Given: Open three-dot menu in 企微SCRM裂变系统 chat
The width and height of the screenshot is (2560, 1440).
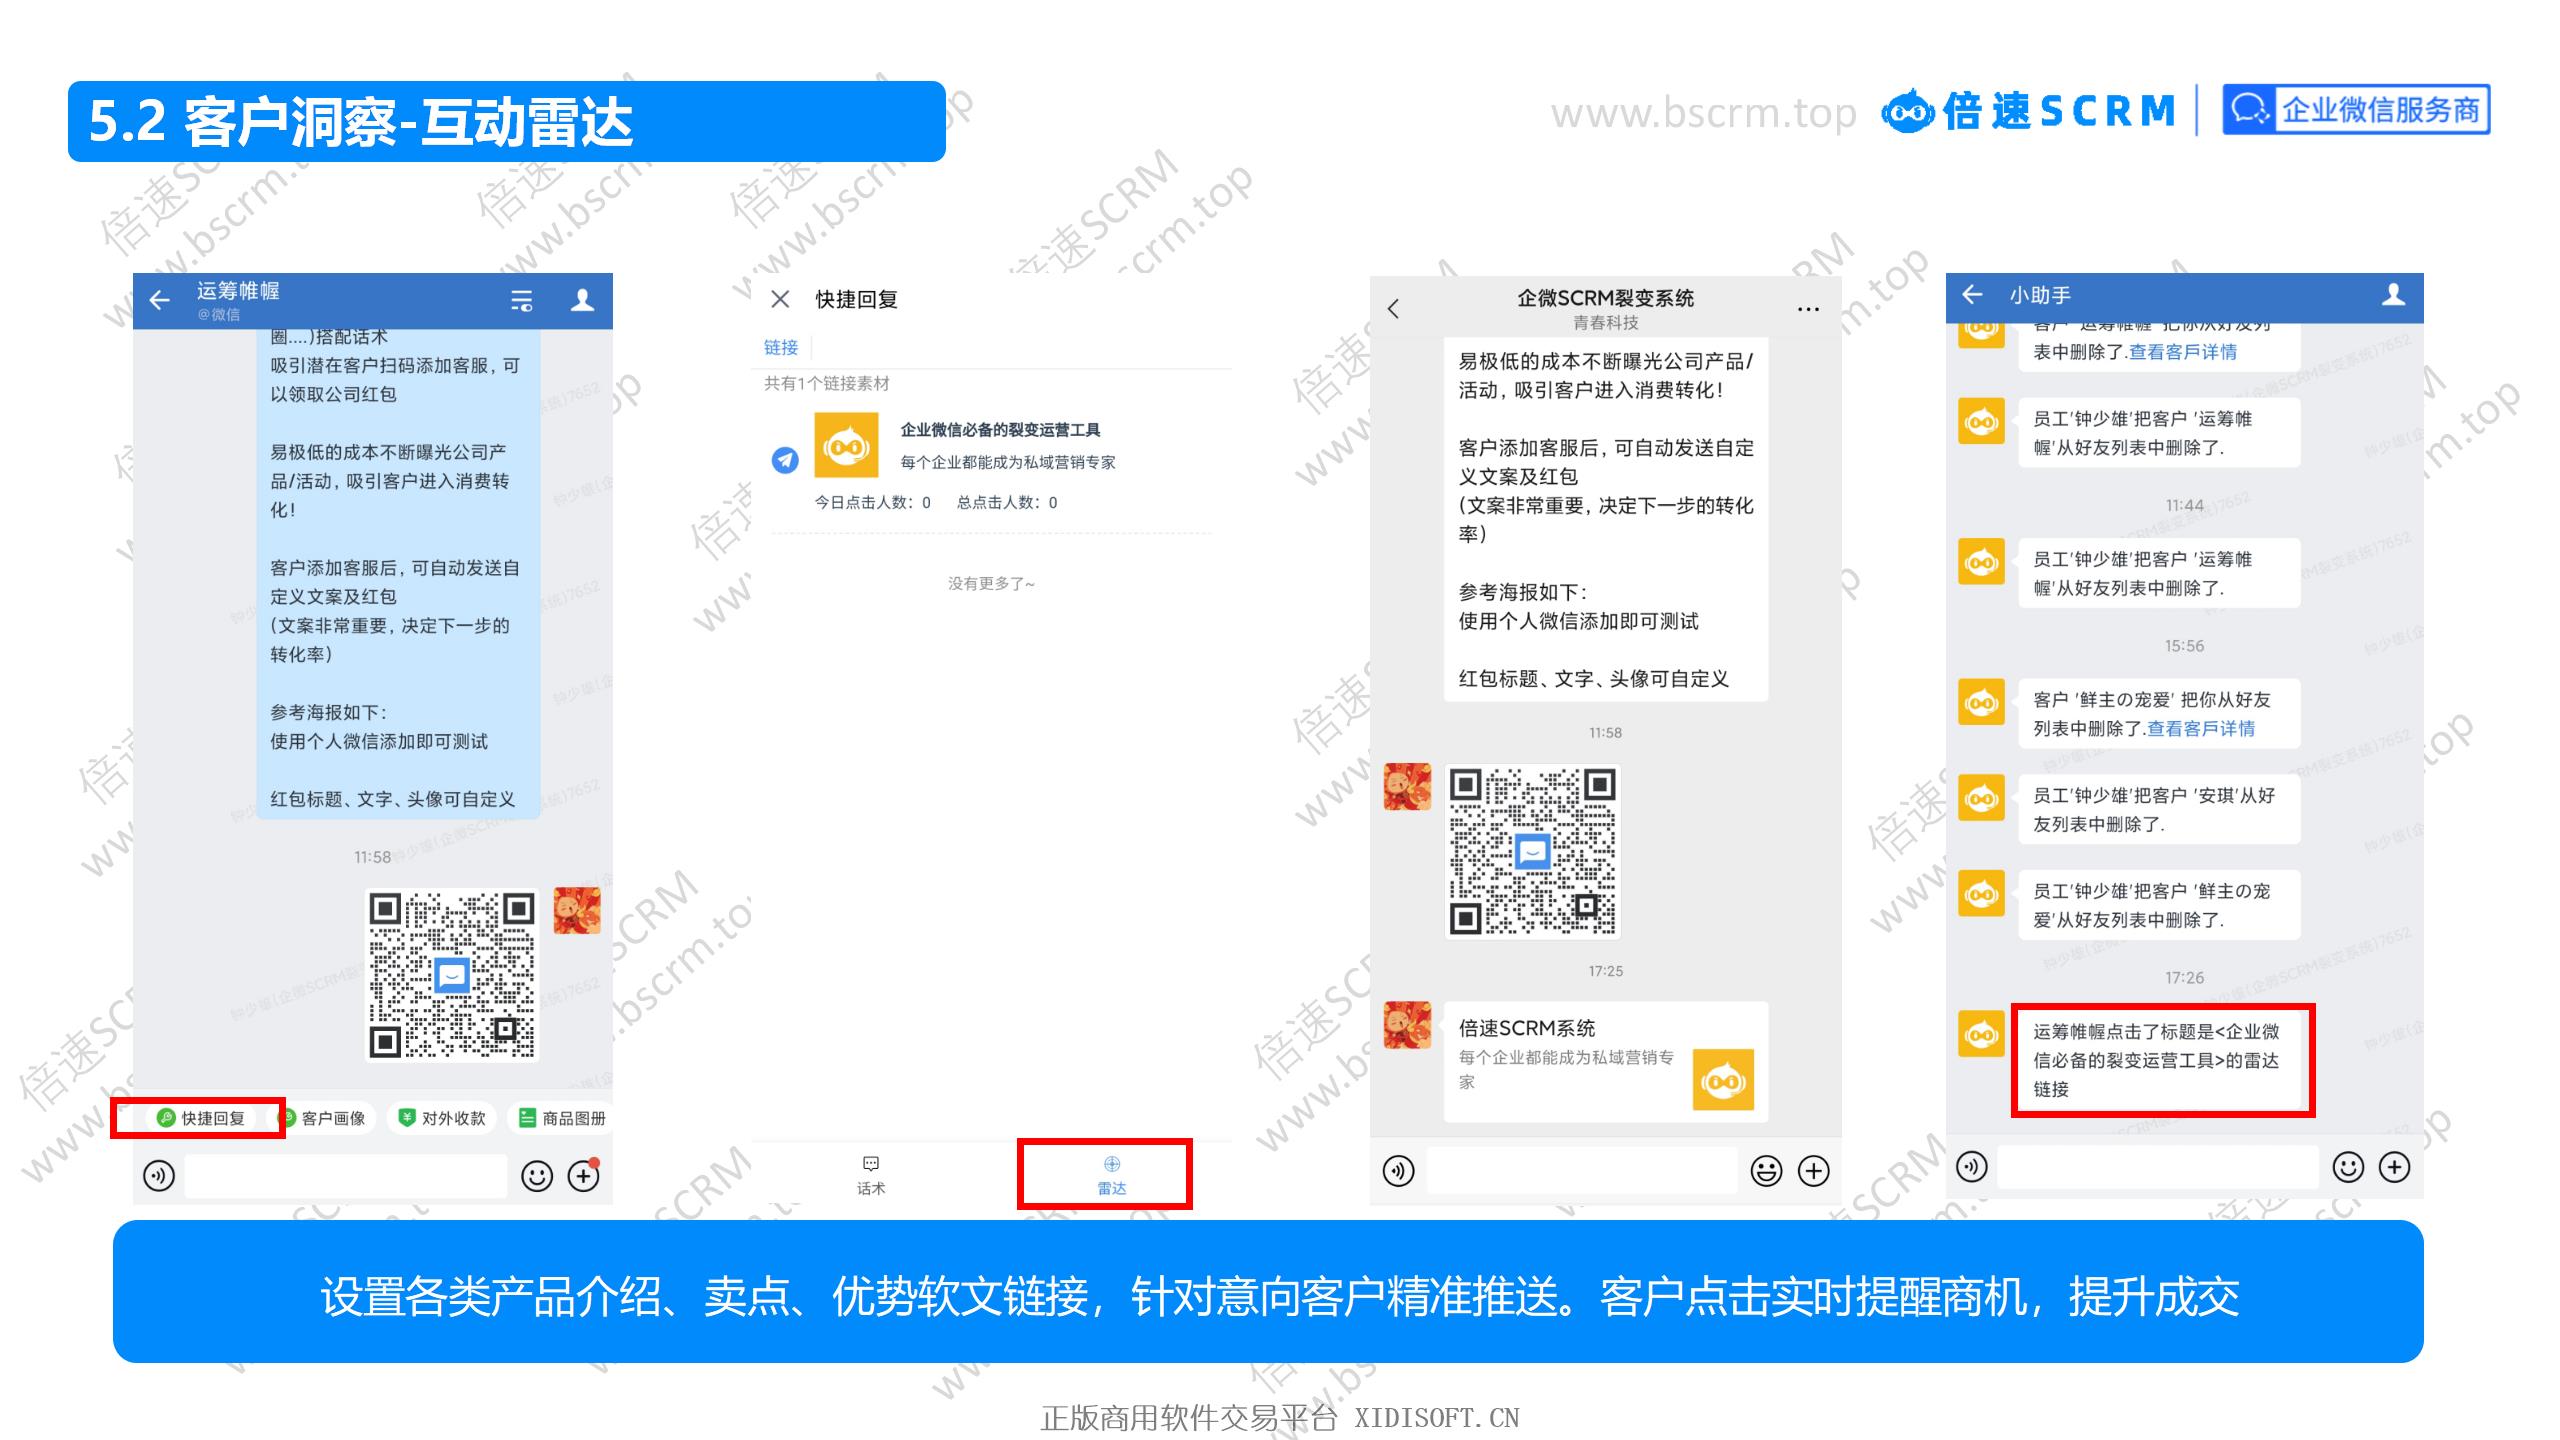Looking at the screenshot, I should tap(1808, 308).
